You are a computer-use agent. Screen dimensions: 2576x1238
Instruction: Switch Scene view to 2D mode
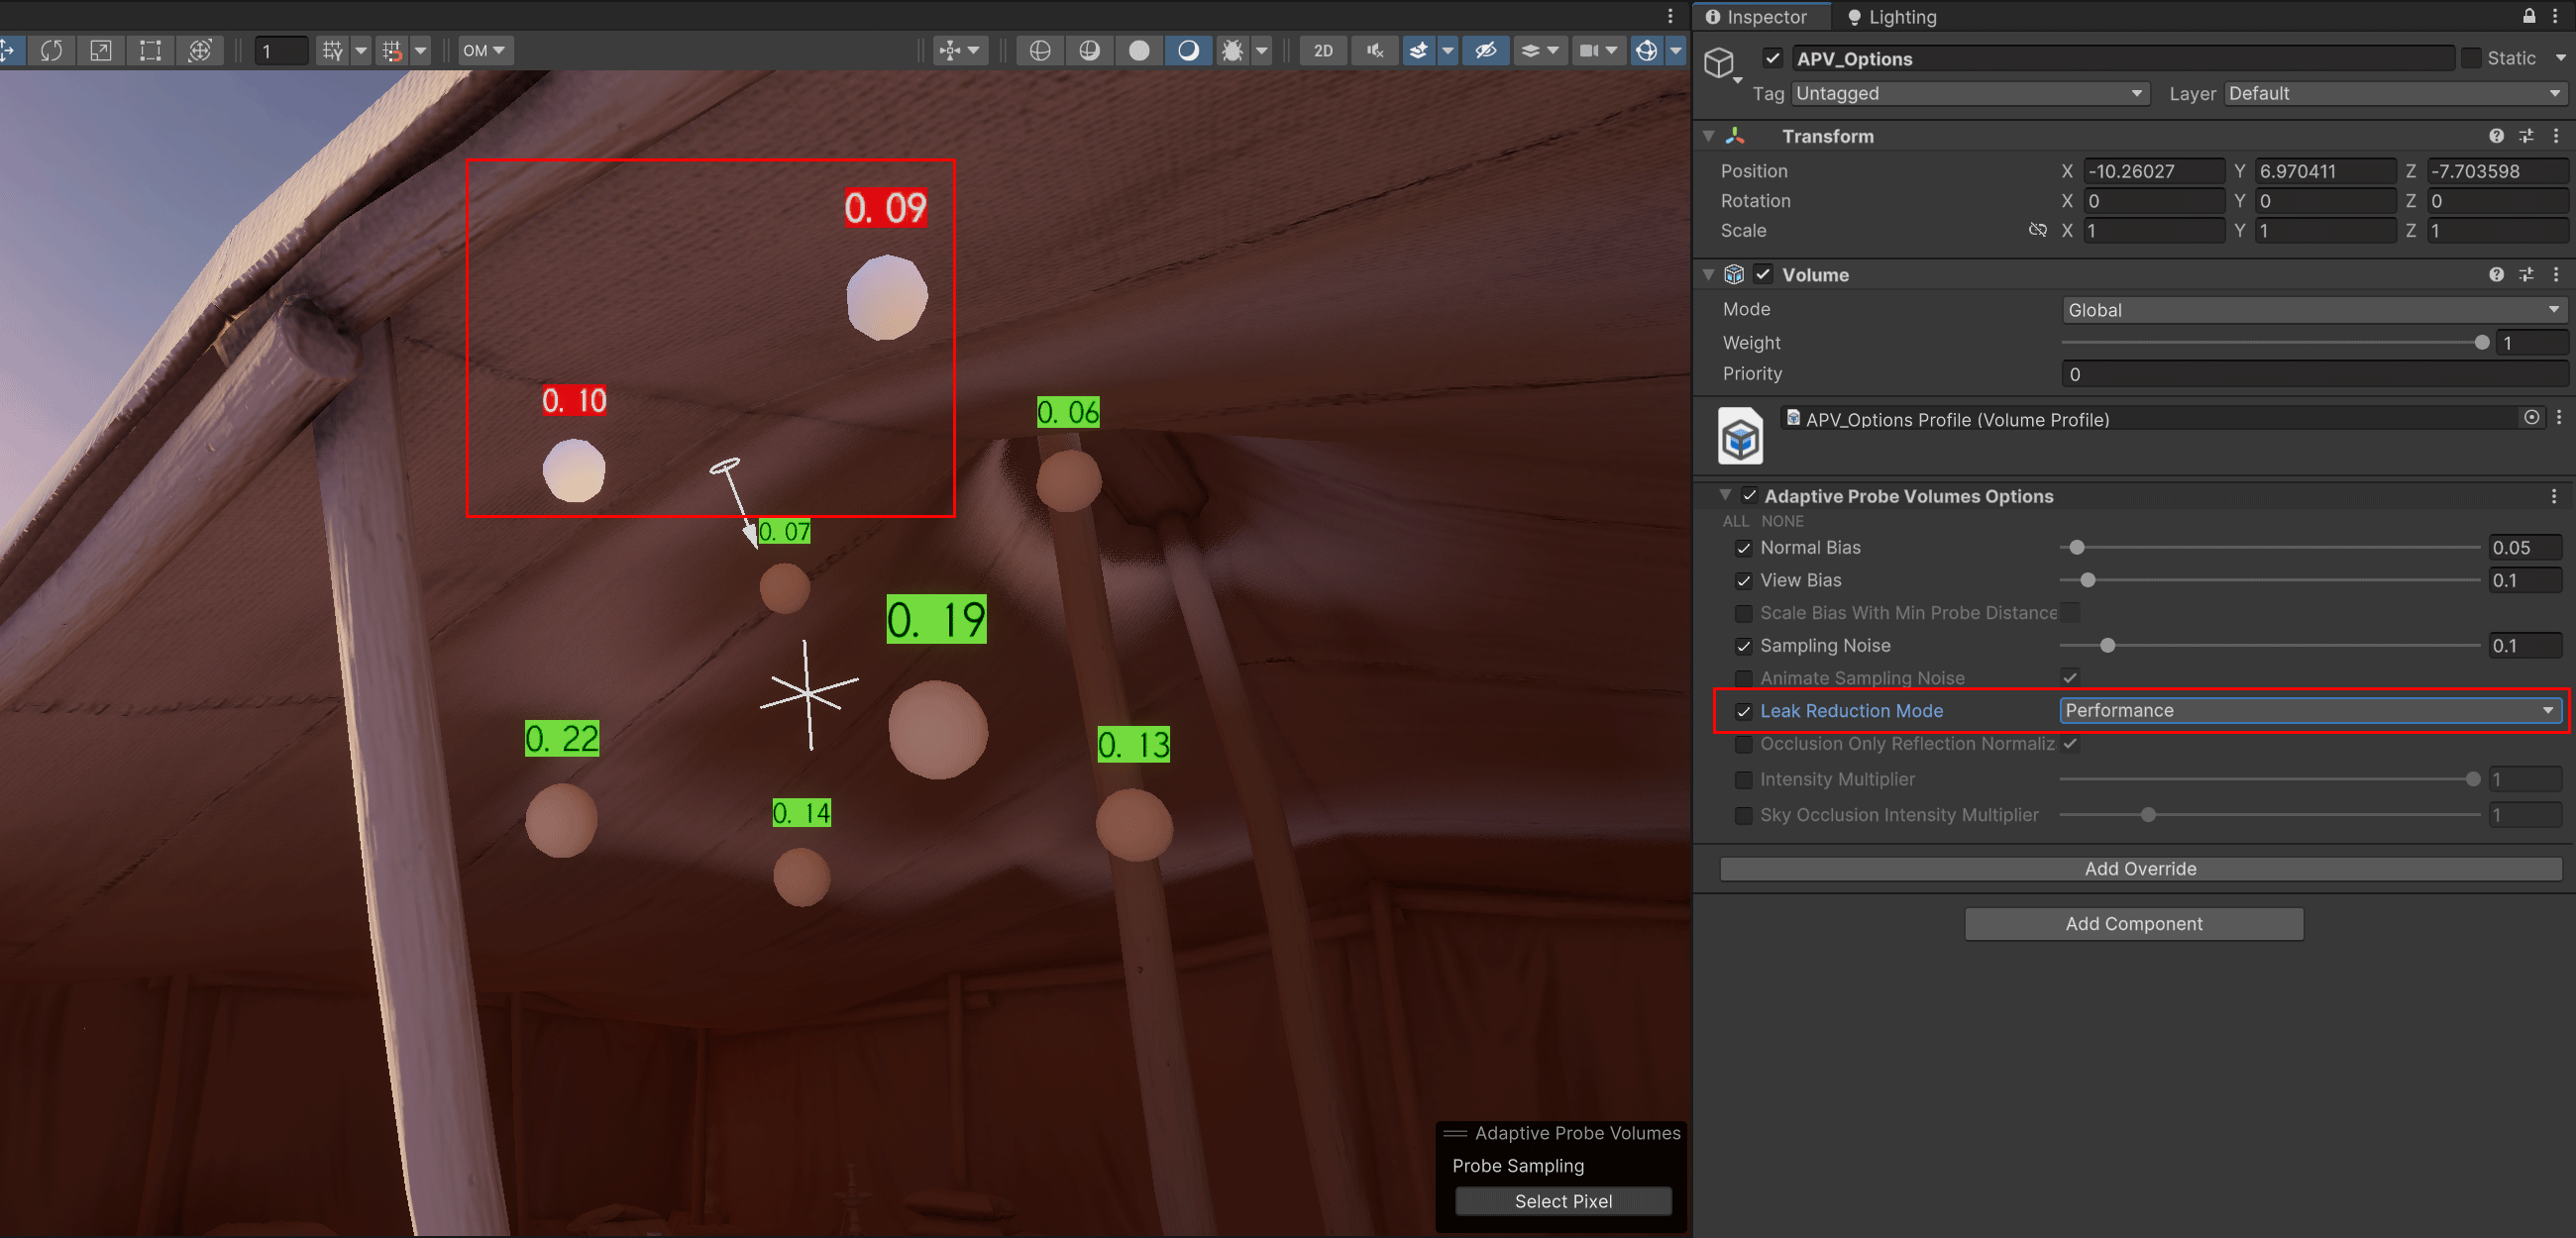(1322, 50)
